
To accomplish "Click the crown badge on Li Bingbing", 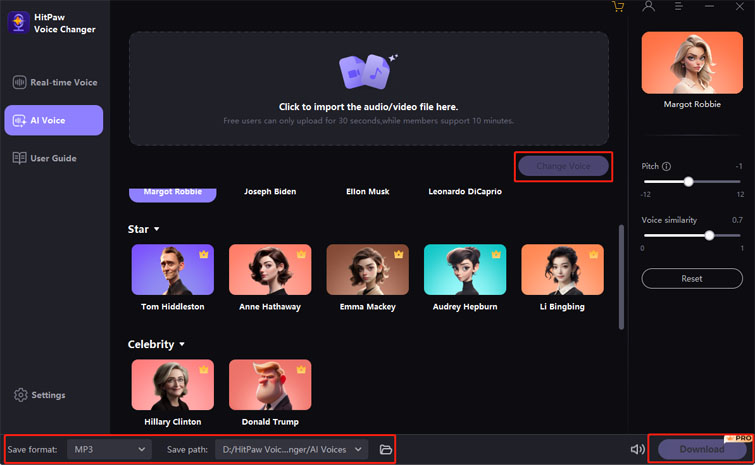I will click(593, 254).
